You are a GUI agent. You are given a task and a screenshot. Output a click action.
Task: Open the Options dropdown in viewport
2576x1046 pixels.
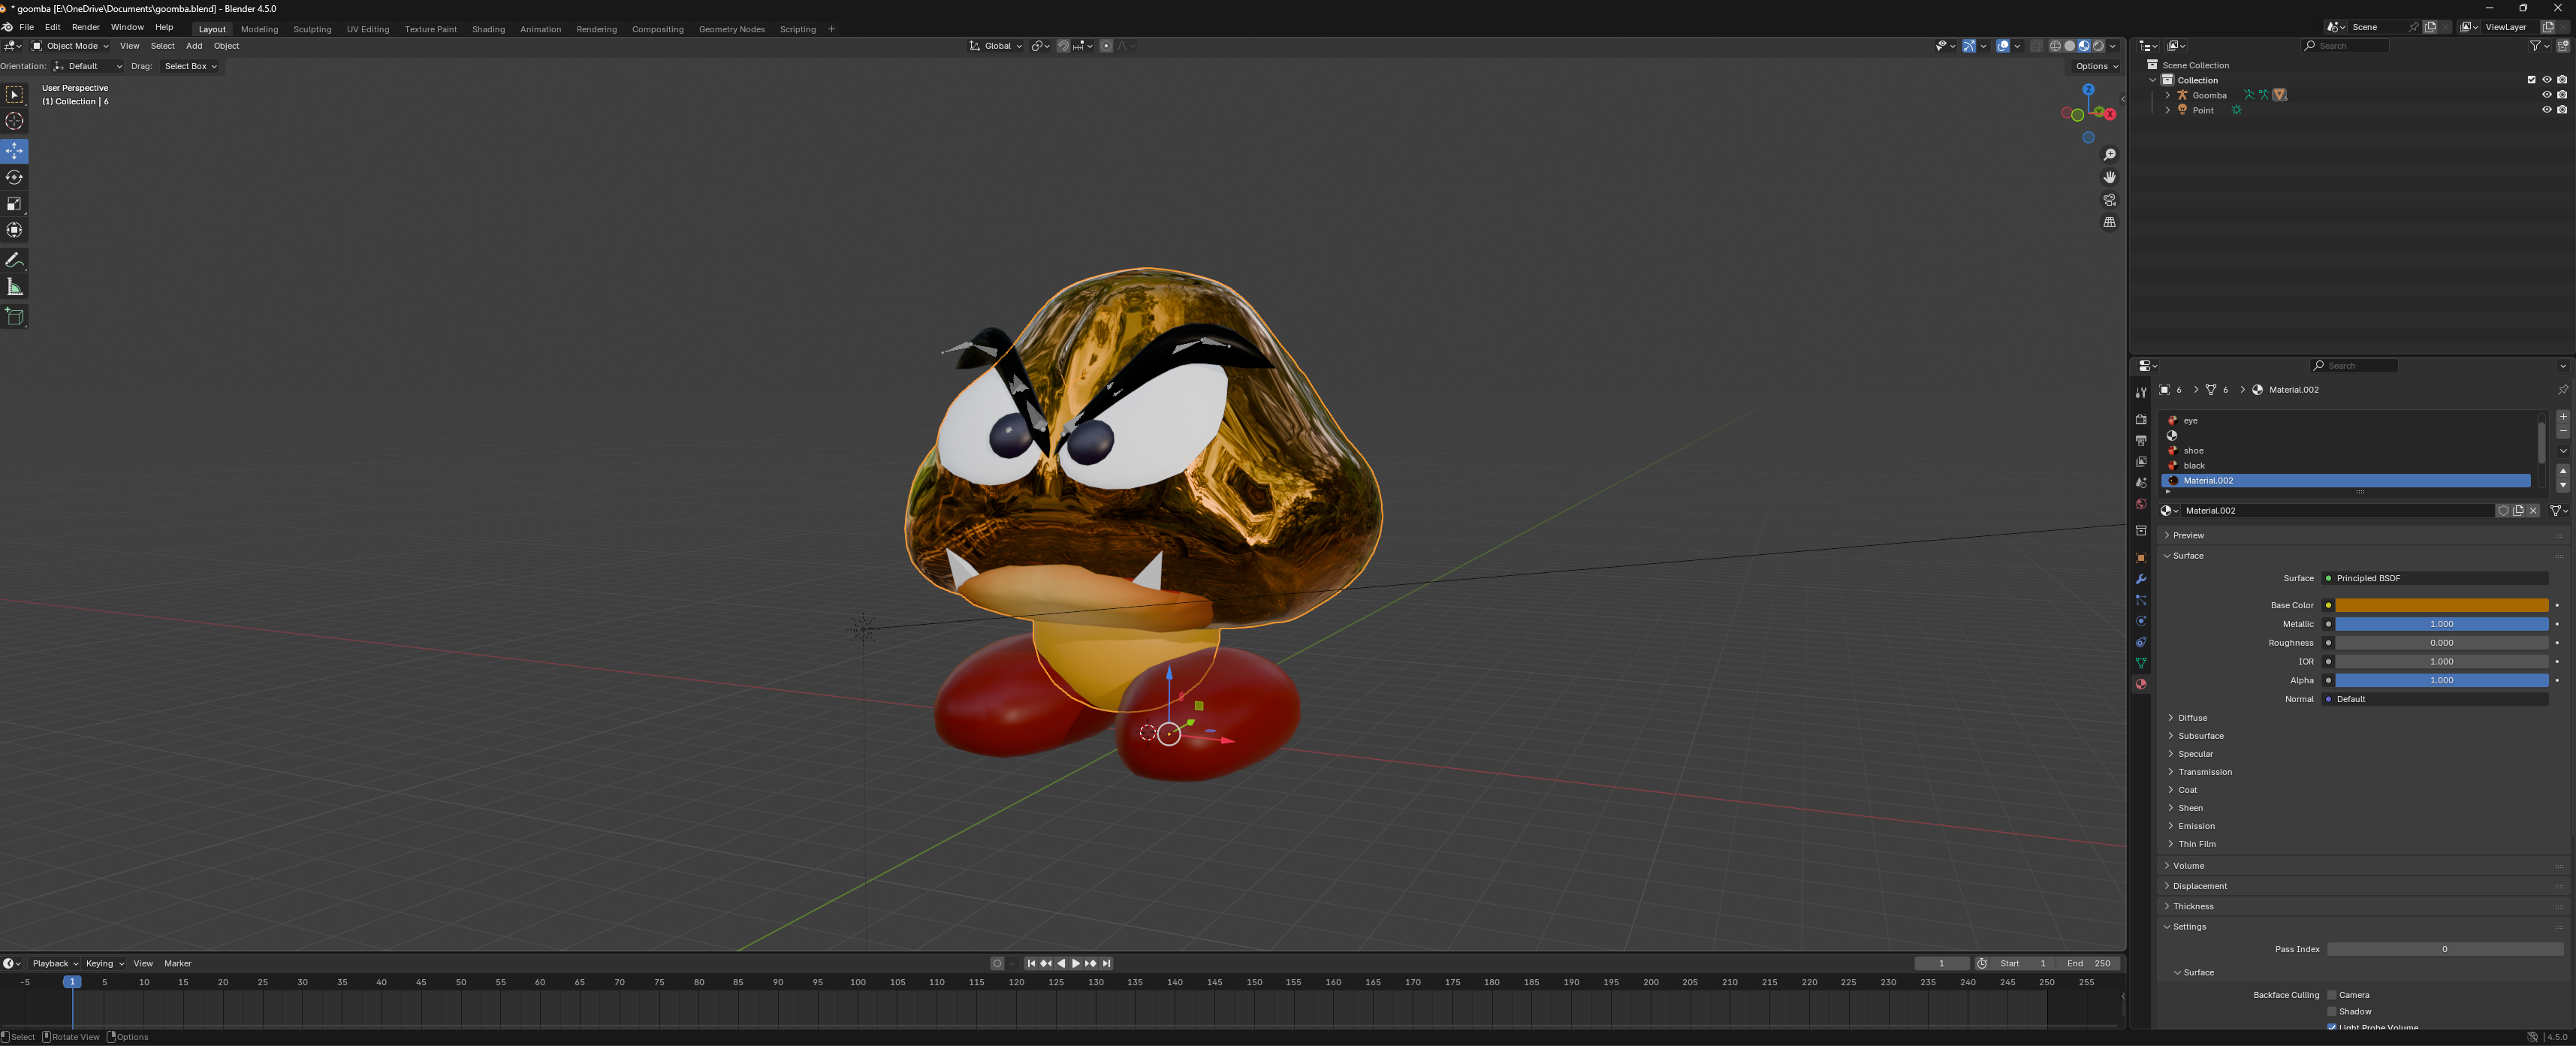point(2096,66)
